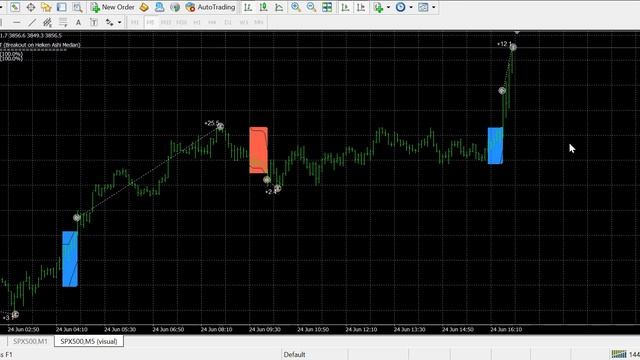Switch to line chart view
This screenshot has width=640, height=360.
[279, 7]
